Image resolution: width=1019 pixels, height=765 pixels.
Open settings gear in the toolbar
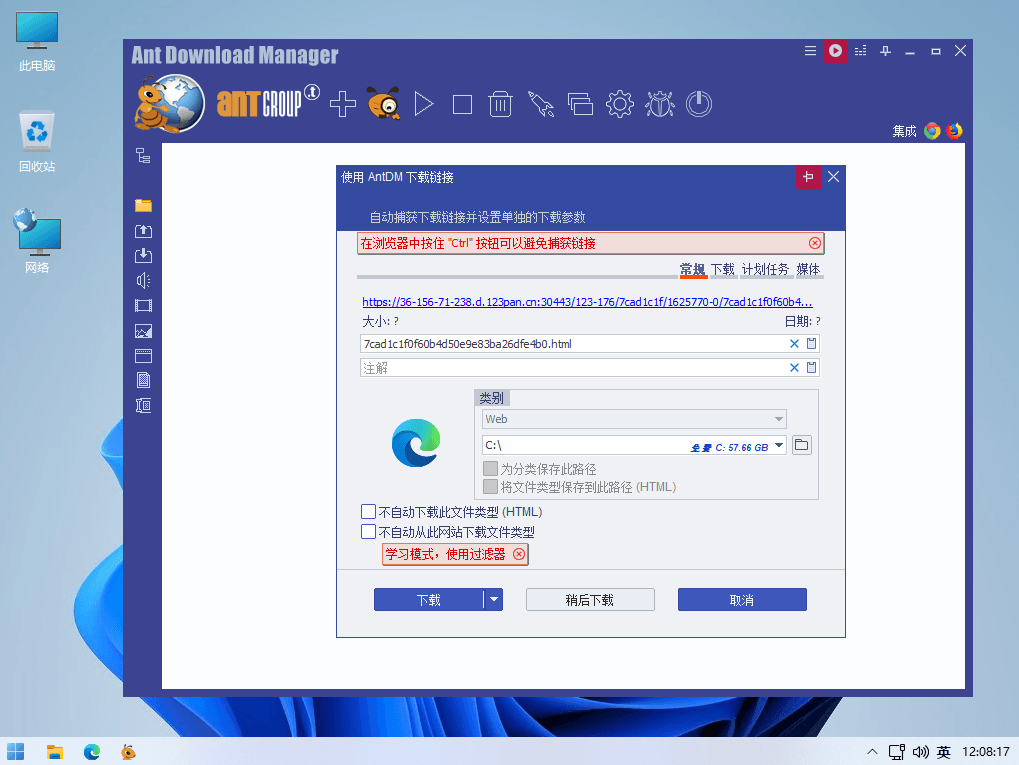(619, 104)
